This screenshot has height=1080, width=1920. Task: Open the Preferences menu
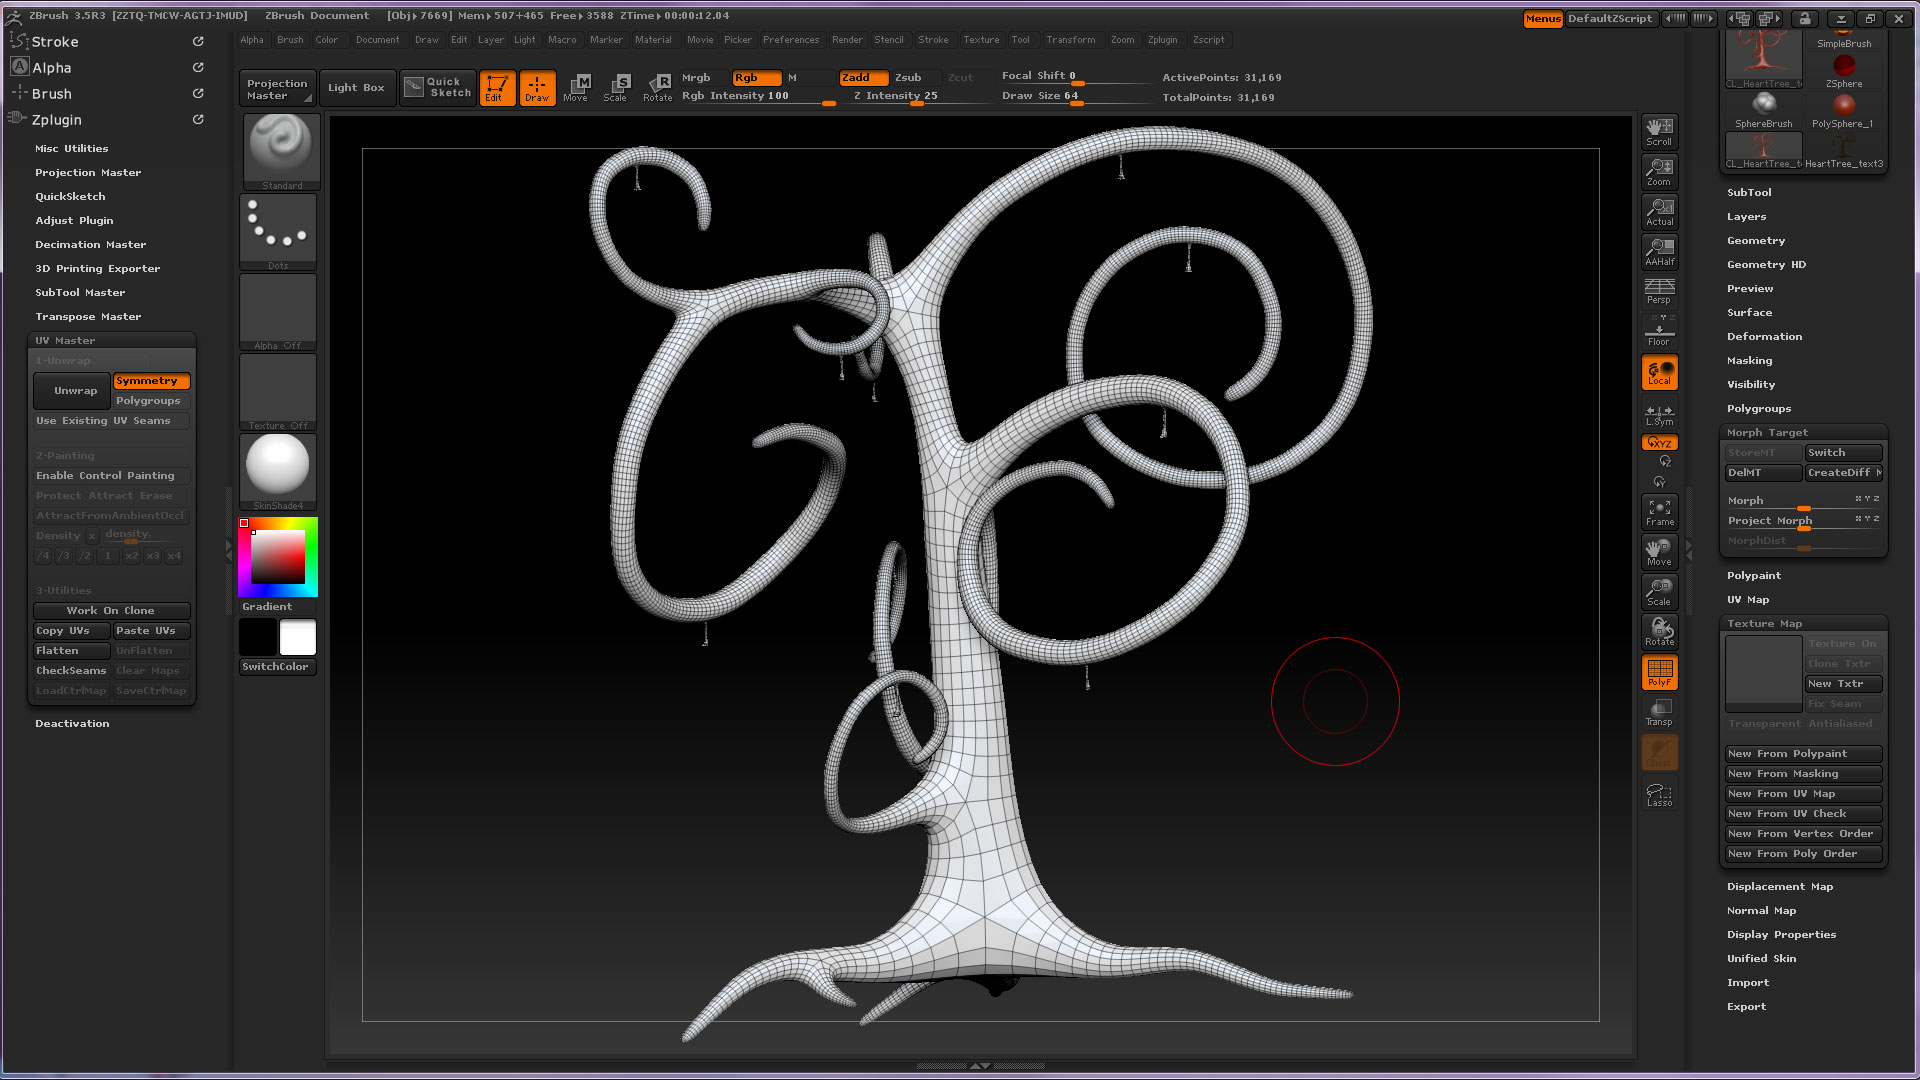click(x=790, y=40)
